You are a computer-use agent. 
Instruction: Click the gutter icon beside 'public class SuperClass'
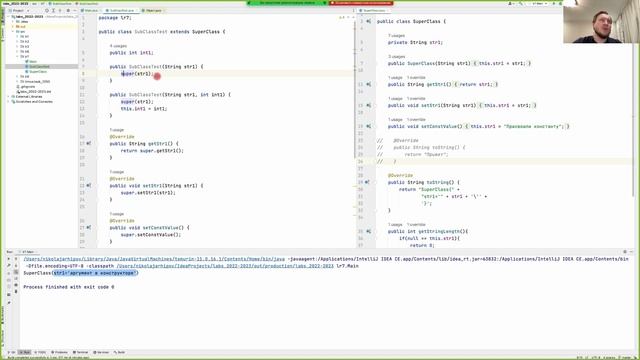pos(369,21)
